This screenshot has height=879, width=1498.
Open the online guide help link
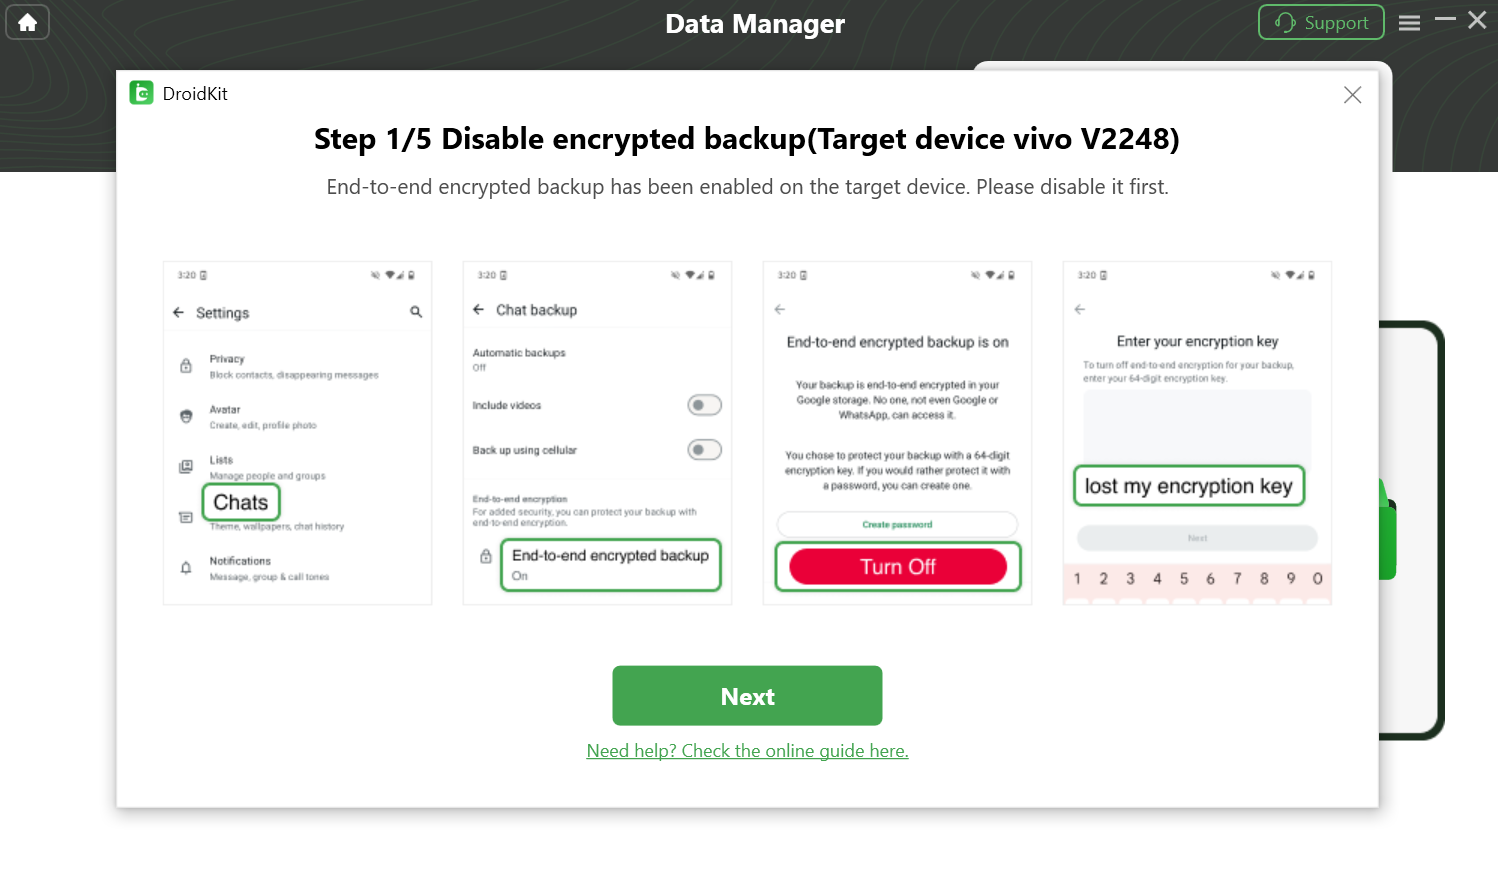747,750
